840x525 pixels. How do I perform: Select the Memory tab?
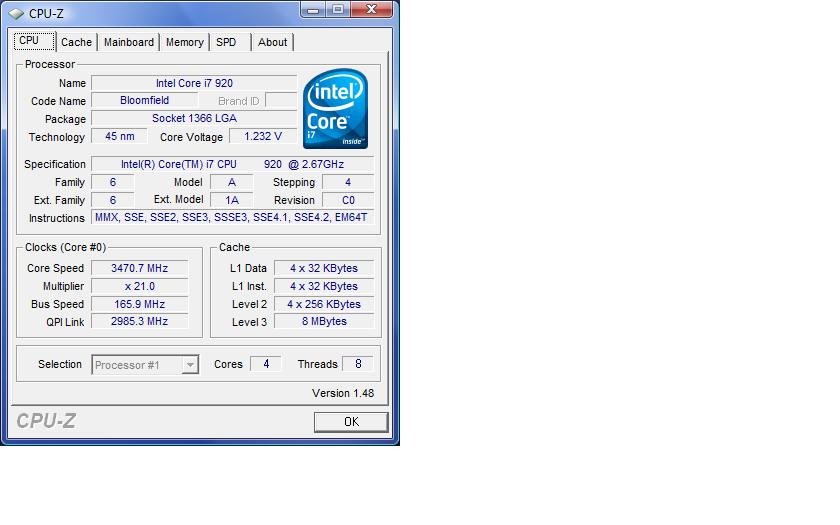click(x=184, y=42)
